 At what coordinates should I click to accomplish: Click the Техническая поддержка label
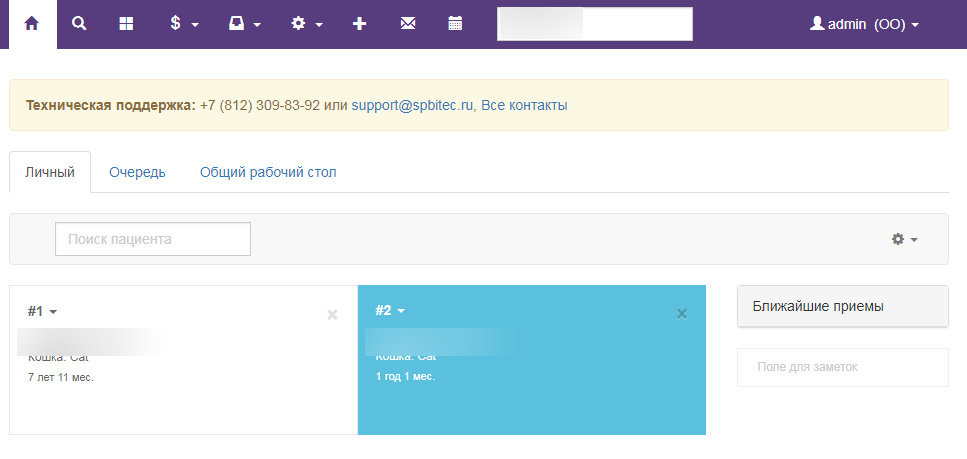pos(111,105)
